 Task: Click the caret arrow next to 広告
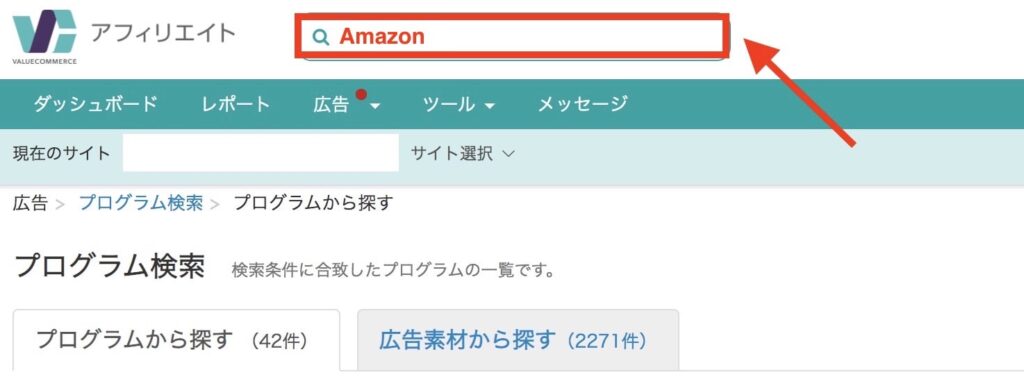[x=375, y=106]
